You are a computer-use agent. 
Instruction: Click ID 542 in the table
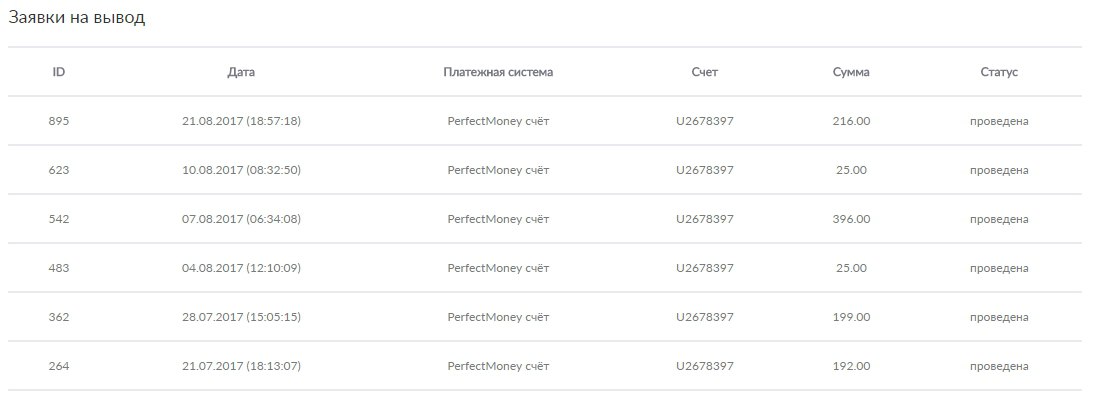click(x=58, y=219)
